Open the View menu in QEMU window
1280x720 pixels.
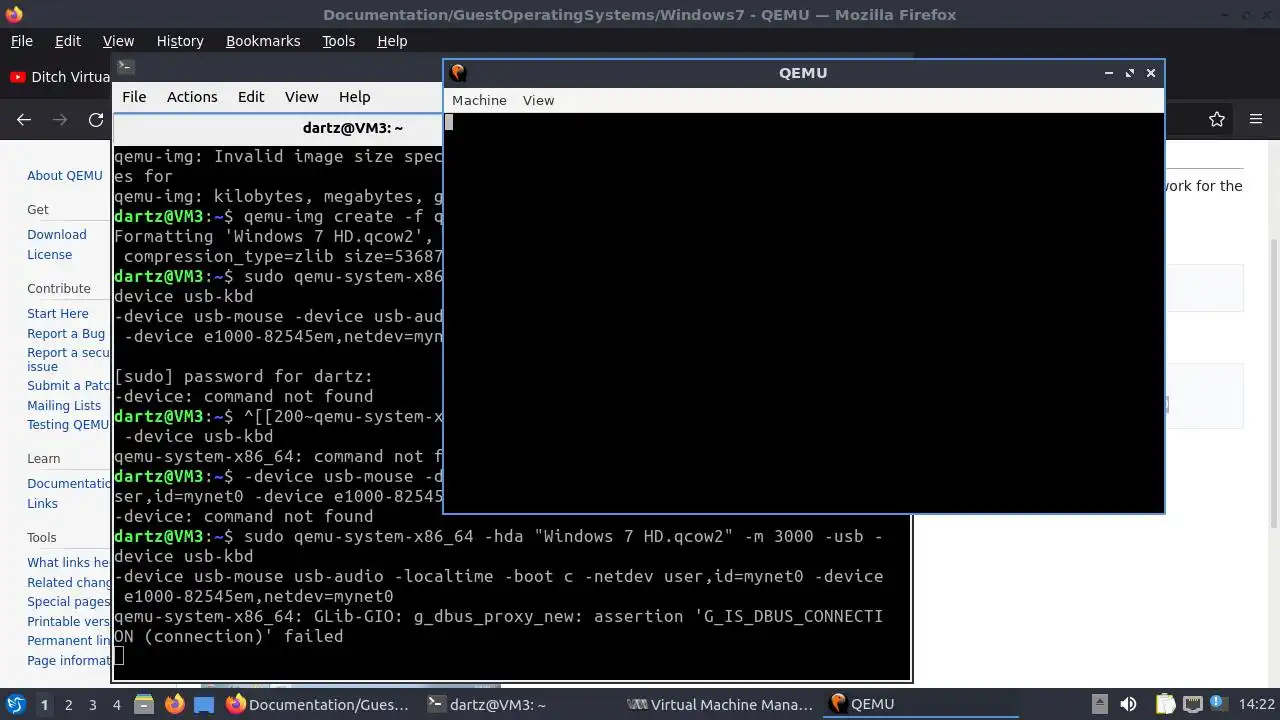point(538,100)
